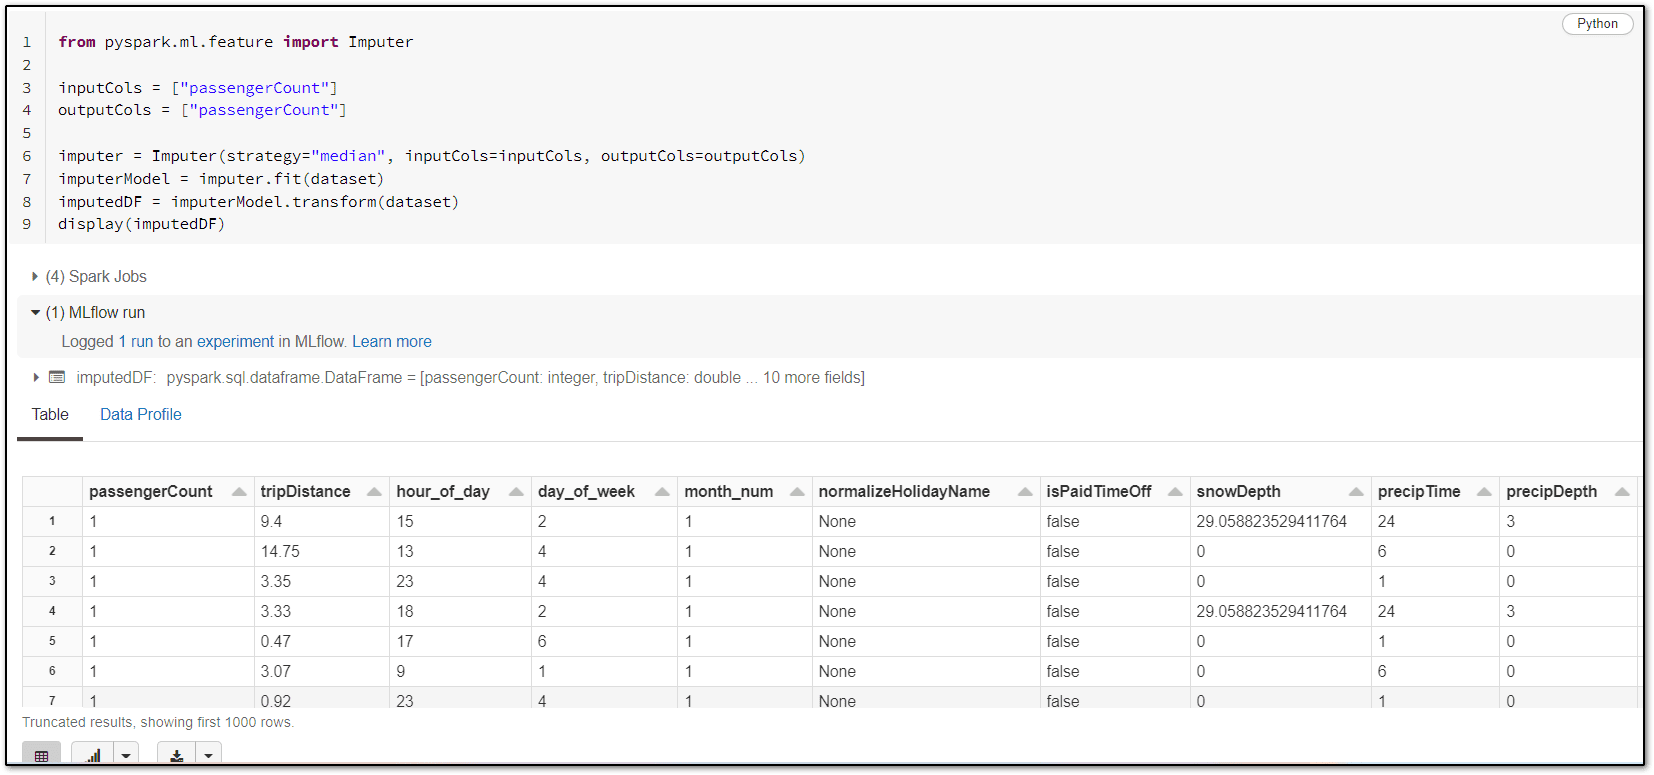The height and width of the screenshot is (775, 1654).
Task: Select snowDepth value in row 1
Action: [x=1280, y=521]
